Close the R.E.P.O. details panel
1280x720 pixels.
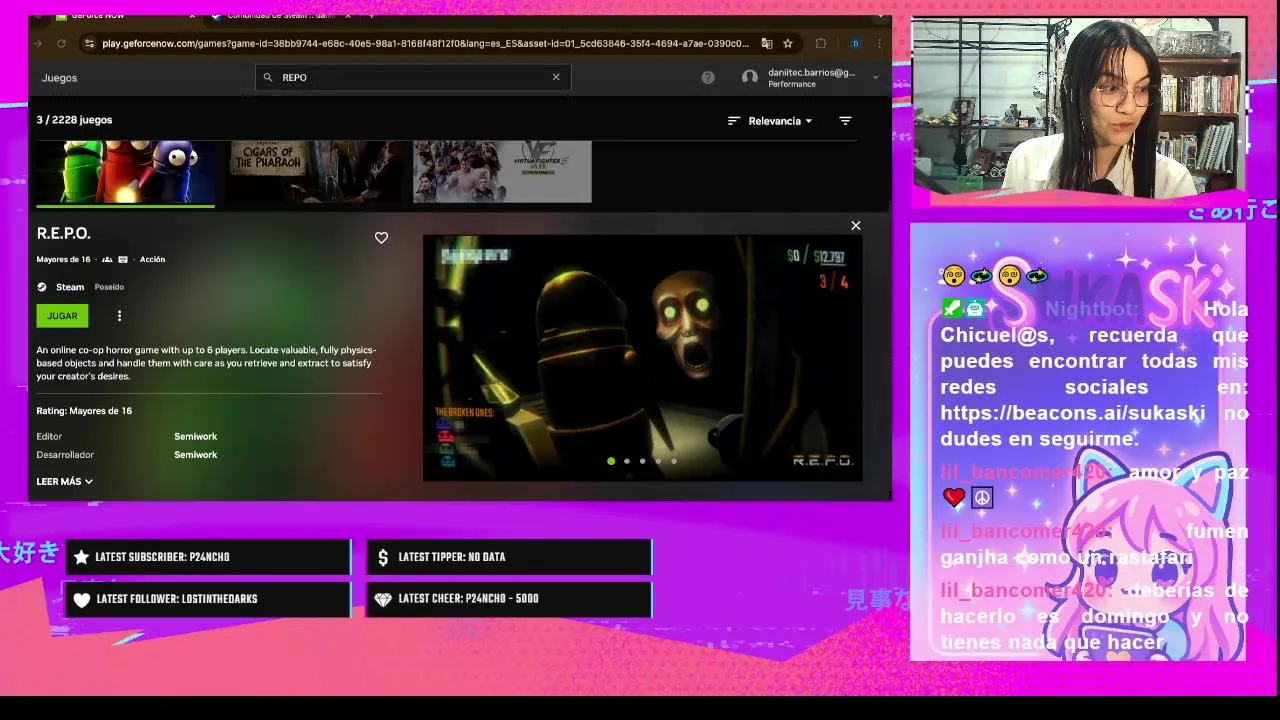pos(856,226)
